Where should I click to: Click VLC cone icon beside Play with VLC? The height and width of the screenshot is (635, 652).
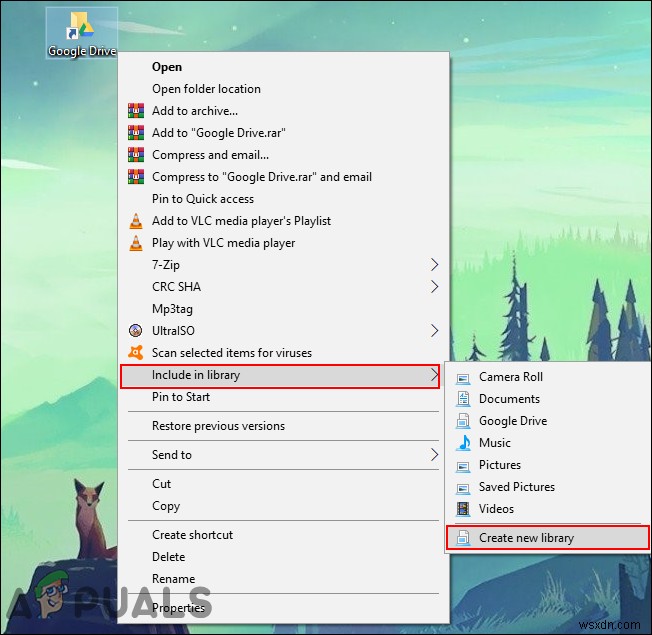tap(136, 243)
